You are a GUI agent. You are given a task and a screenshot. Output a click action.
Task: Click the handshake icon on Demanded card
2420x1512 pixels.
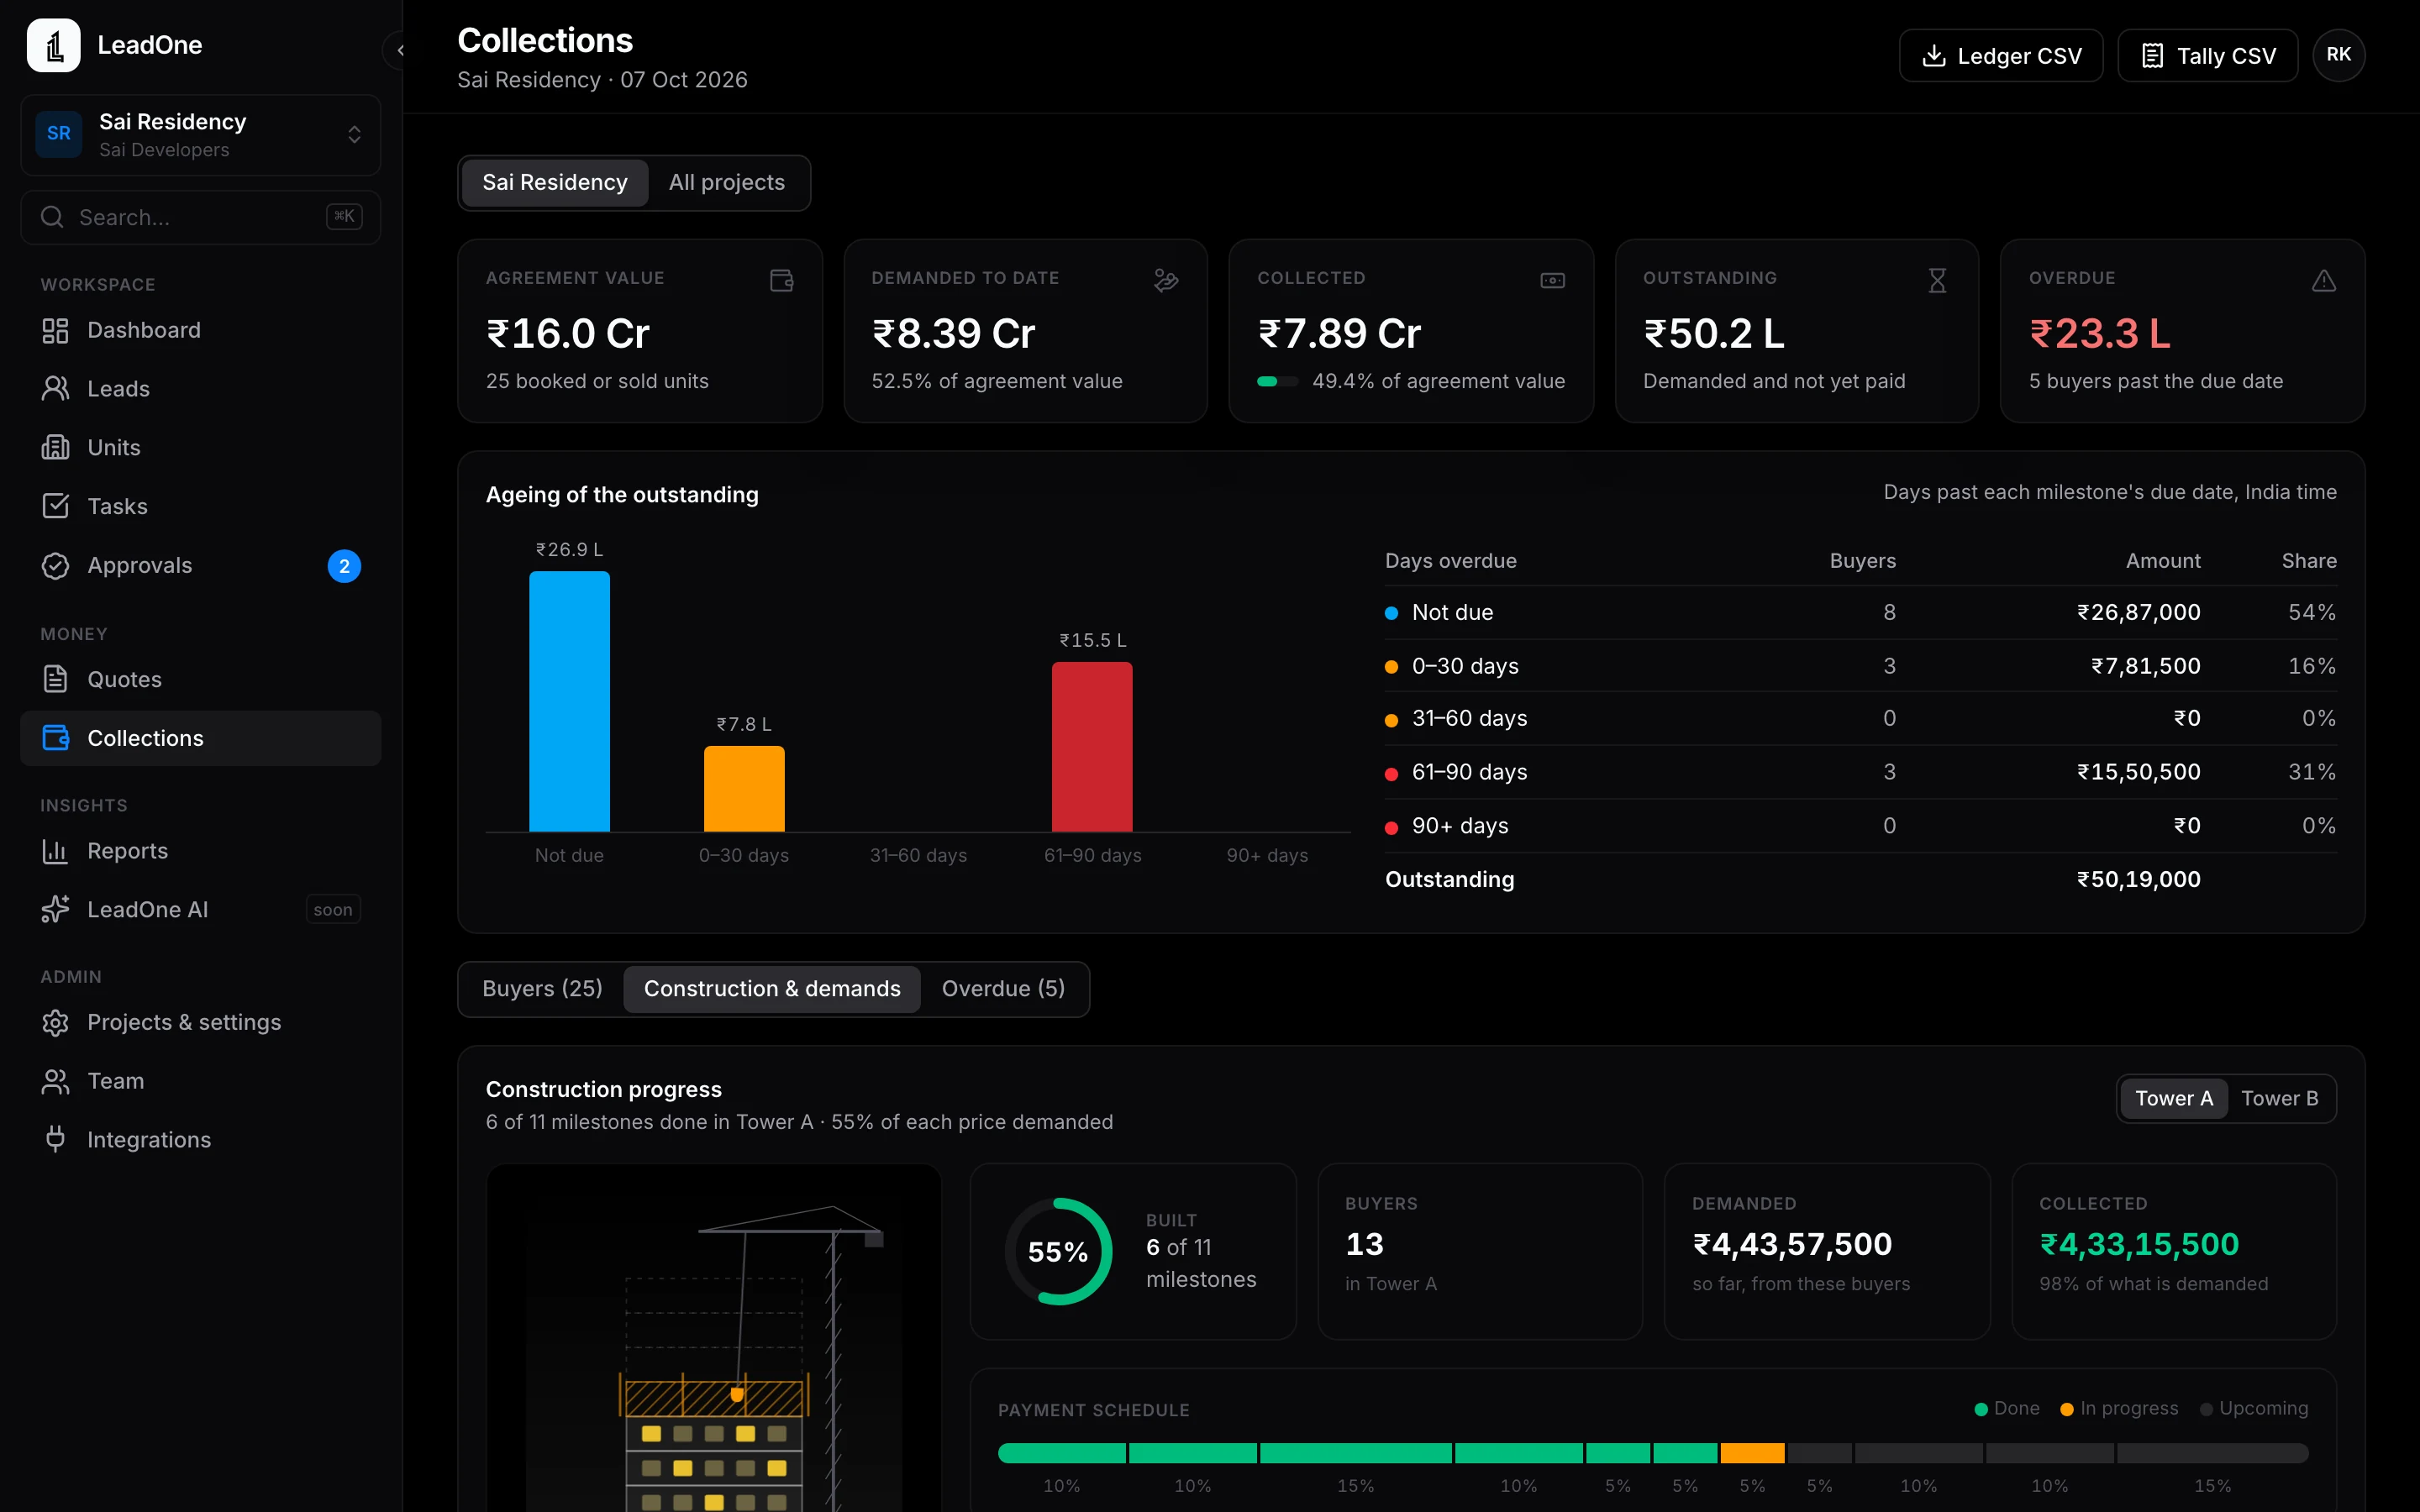(x=1166, y=281)
